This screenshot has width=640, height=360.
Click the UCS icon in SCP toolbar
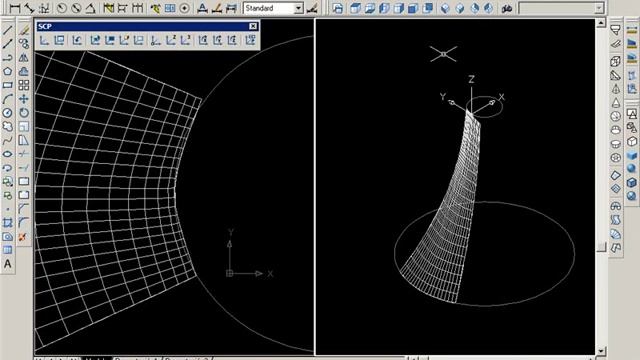(x=44, y=40)
